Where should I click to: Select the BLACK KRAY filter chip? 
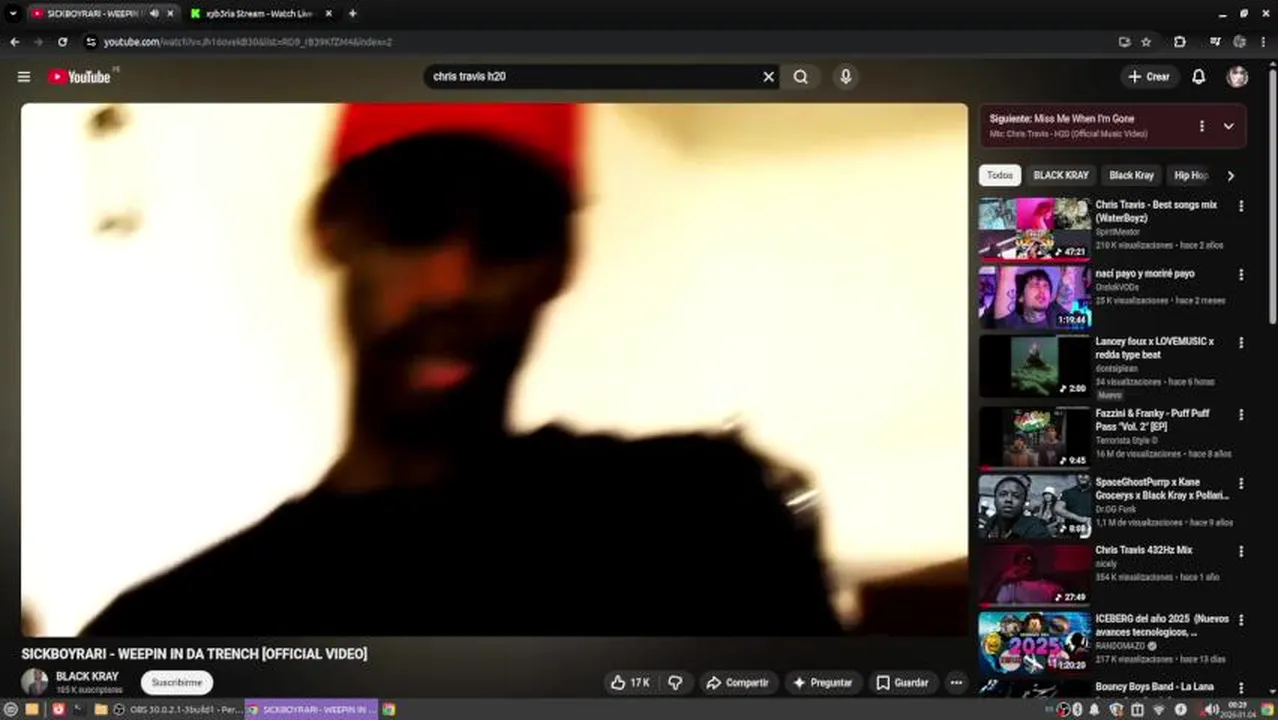coord(1061,175)
